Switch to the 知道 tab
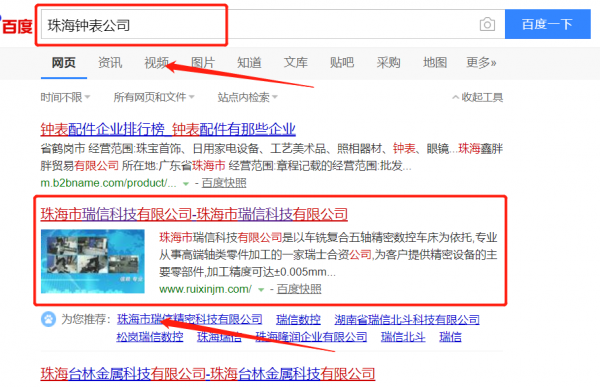600x387 pixels. [x=249, y=62]
